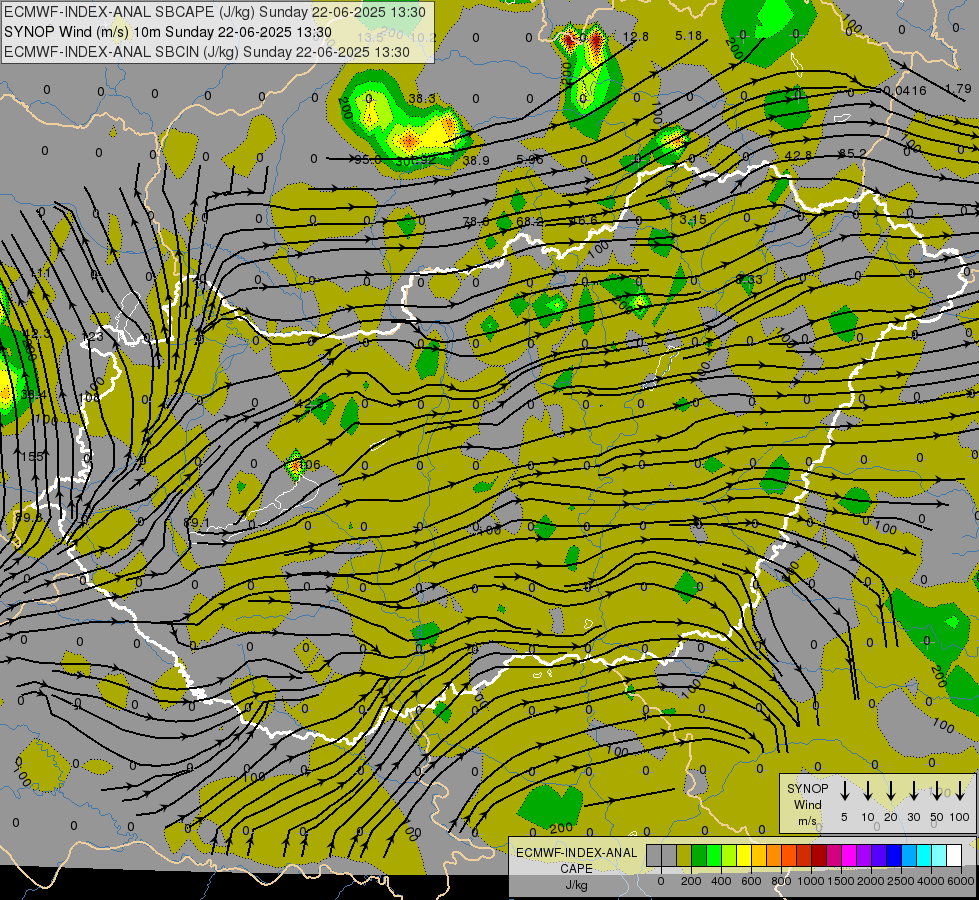Click the '3.15' value on the map

coord(693,220)
